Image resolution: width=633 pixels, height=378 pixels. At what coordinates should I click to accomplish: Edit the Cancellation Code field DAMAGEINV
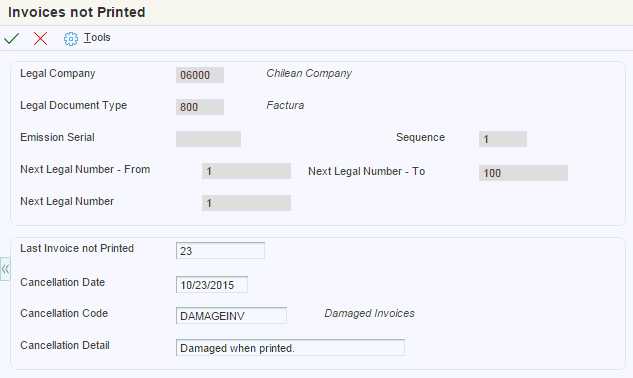pos(231,315)
